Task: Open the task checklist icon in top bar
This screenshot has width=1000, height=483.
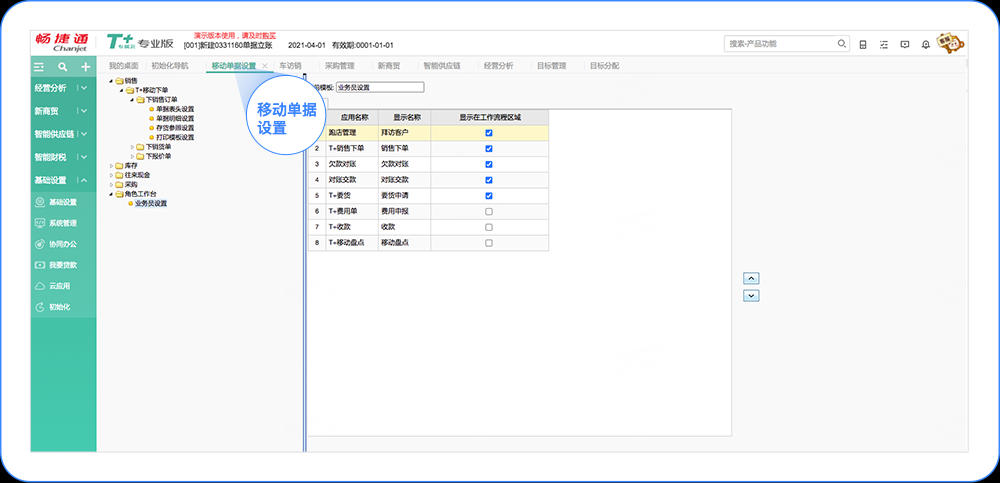Action: pos(883,45)
